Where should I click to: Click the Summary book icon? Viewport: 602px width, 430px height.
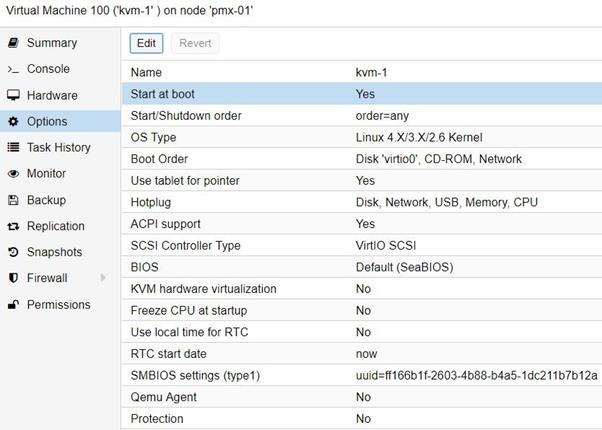tap(13, 43)
